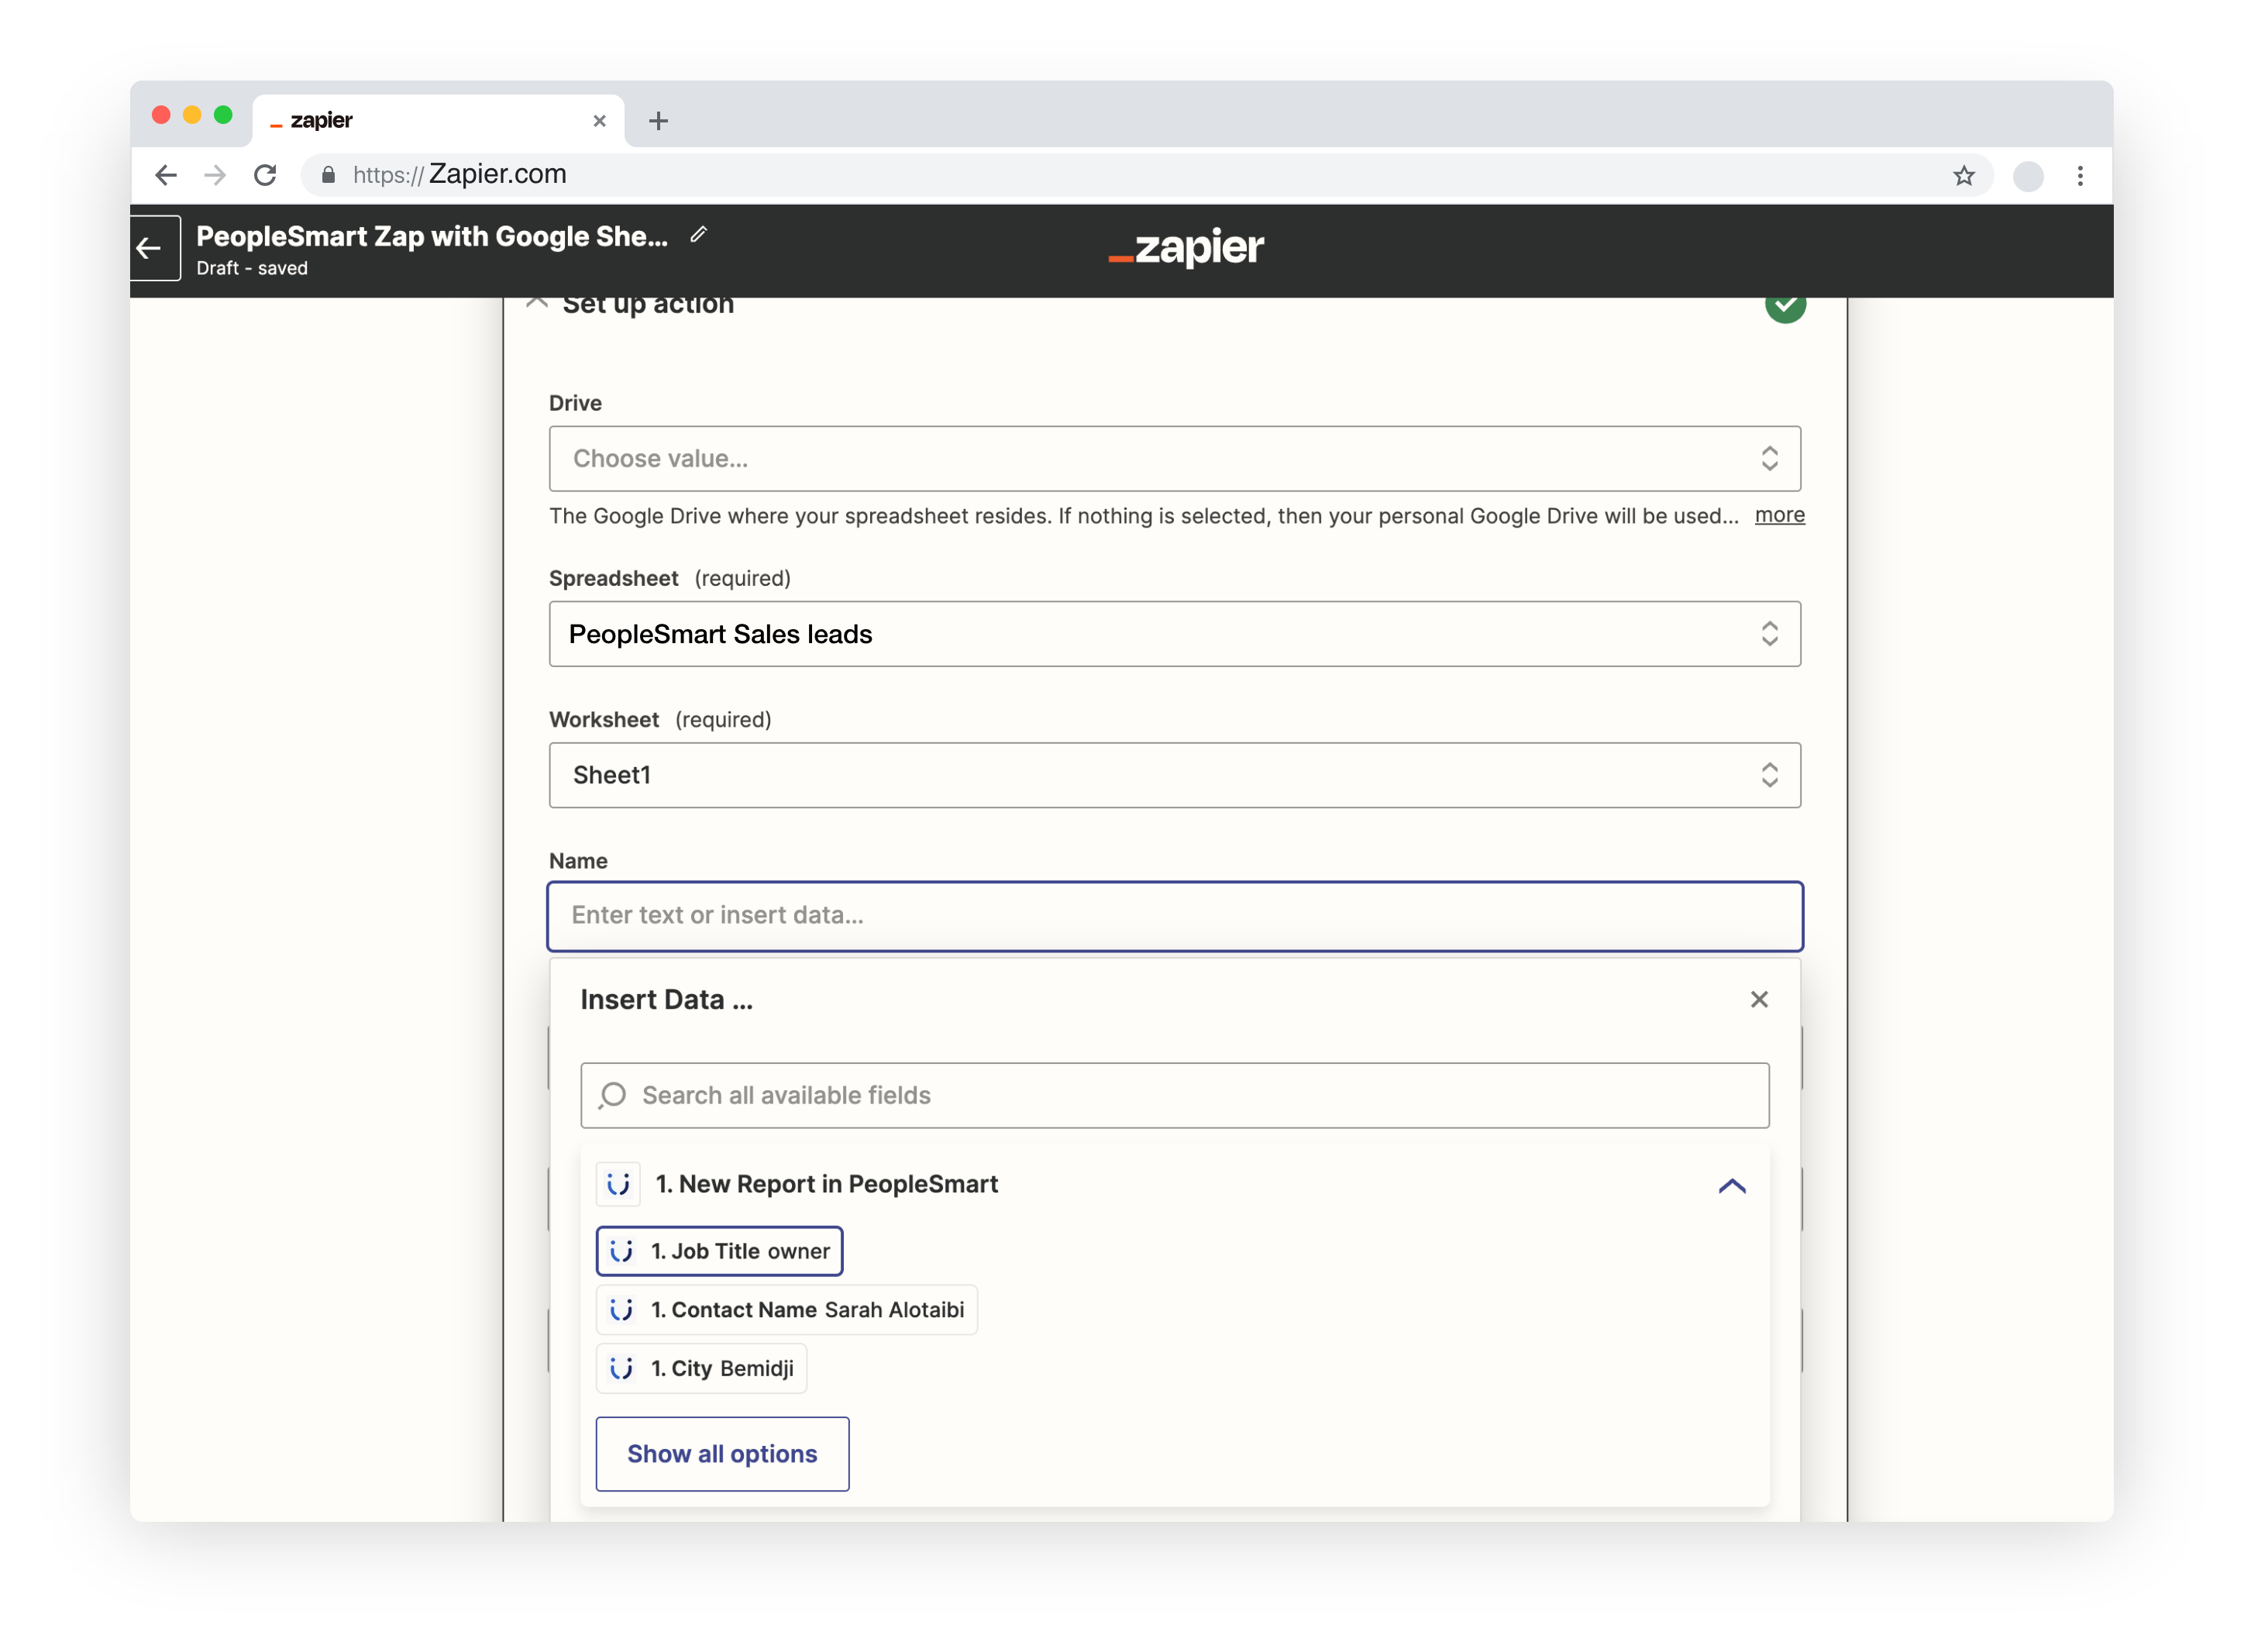Open the browser three-dot menu
The image size is (2244, 1652).
click(x=2080, y=176)
